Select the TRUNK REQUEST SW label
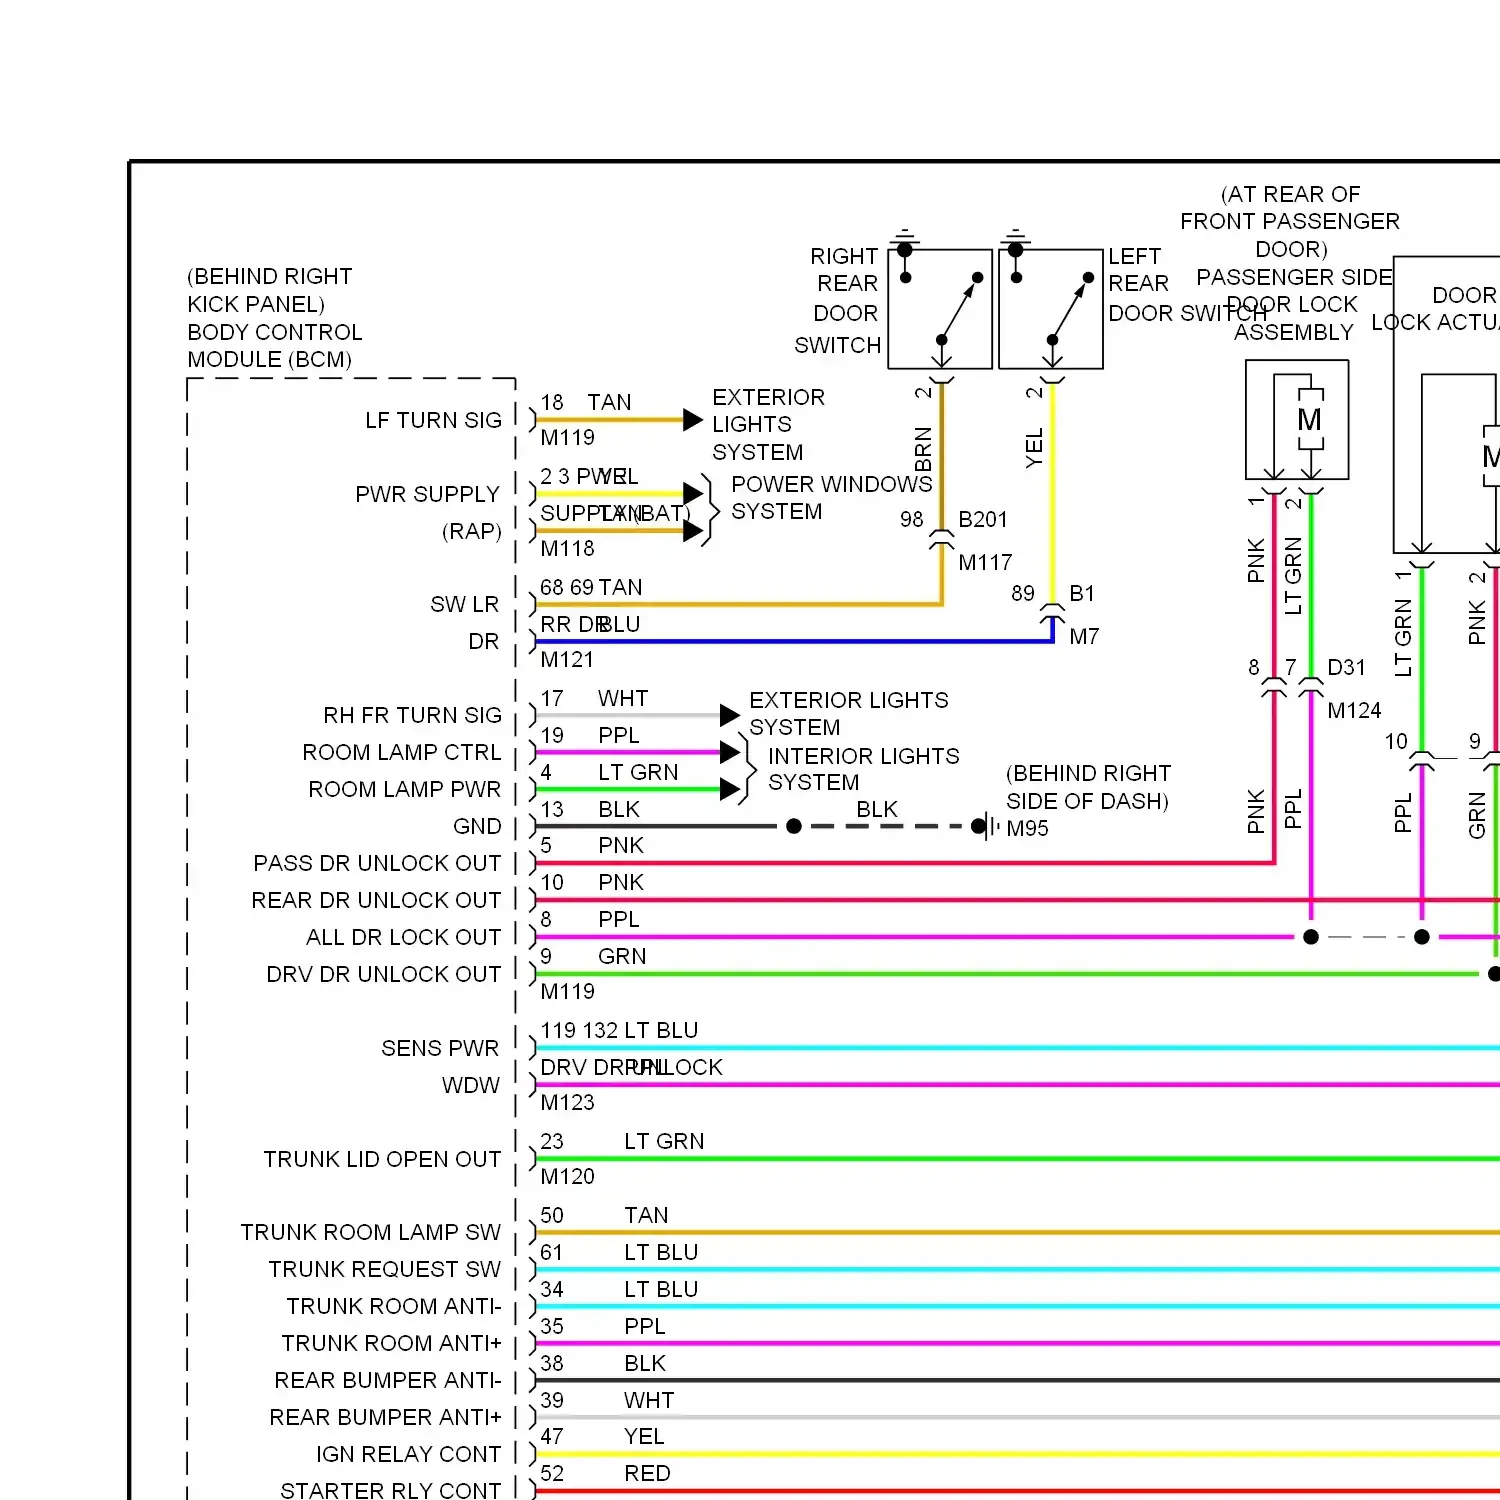The image size is (1500, 1500). [x=384, y=1269]
